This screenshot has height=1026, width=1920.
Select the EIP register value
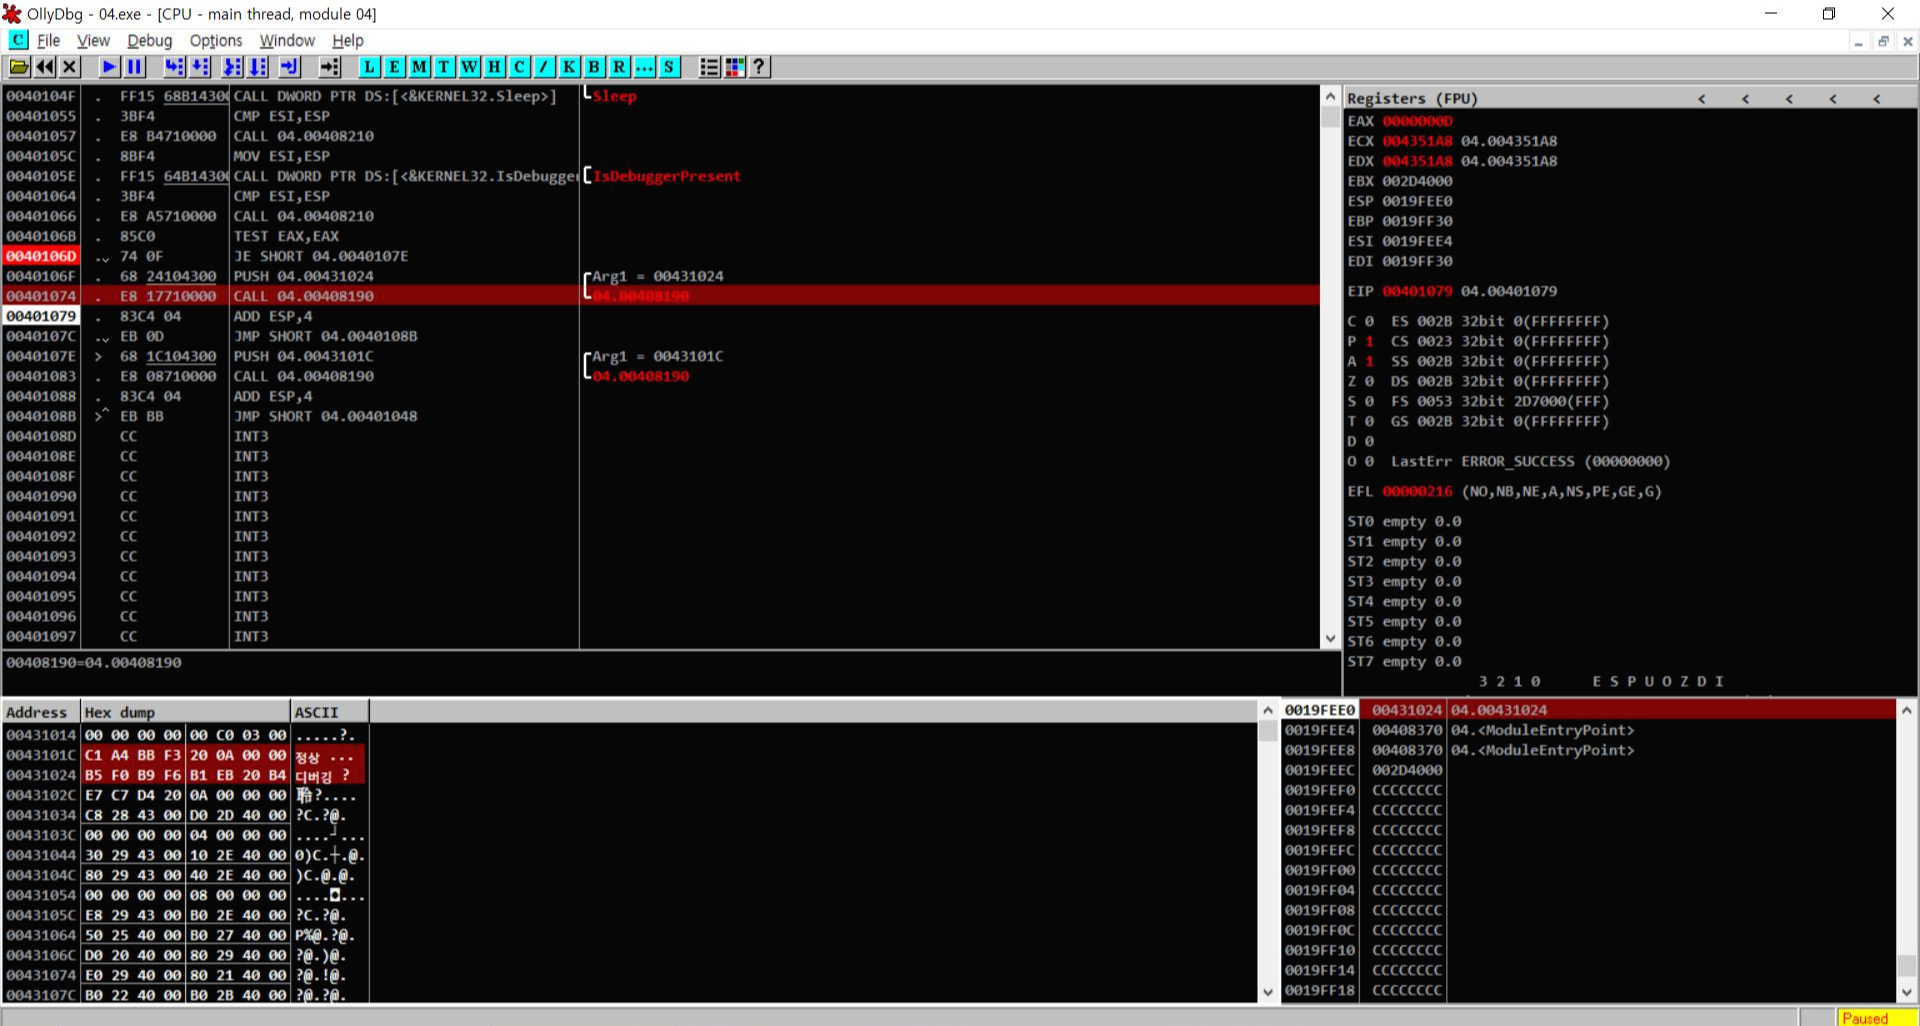coord(1417,291)
